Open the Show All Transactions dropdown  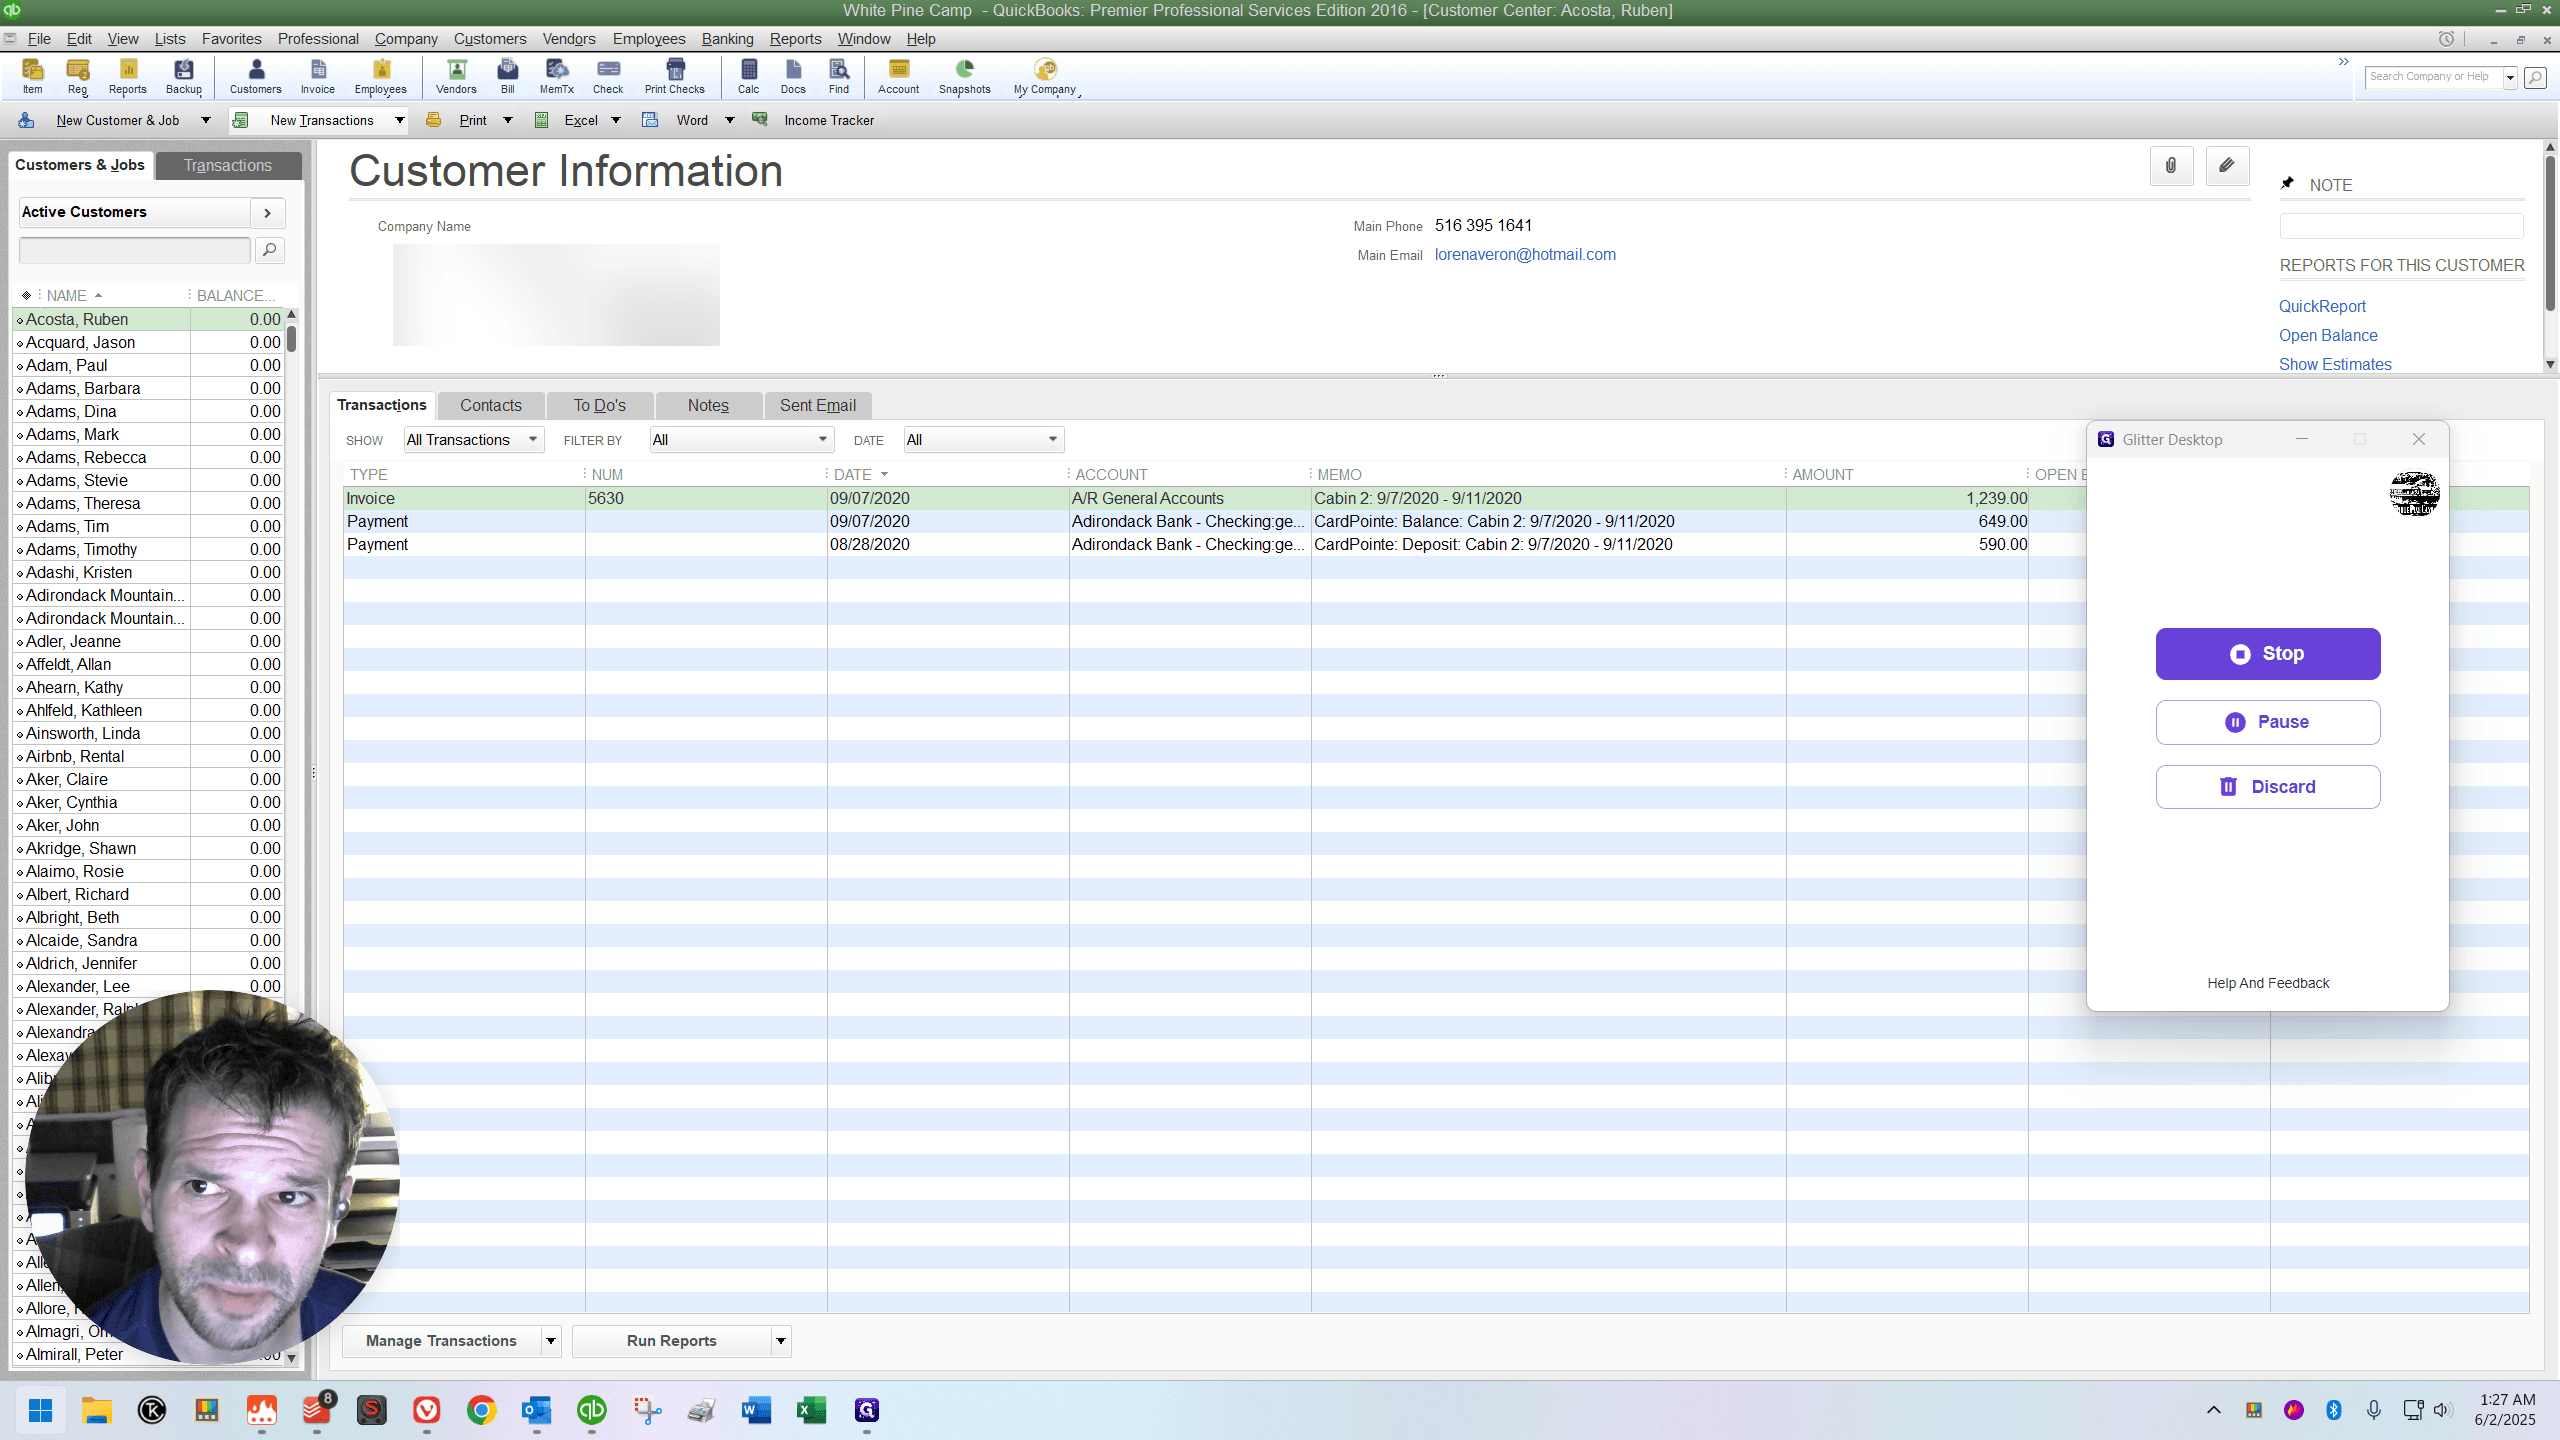(474, 440)
